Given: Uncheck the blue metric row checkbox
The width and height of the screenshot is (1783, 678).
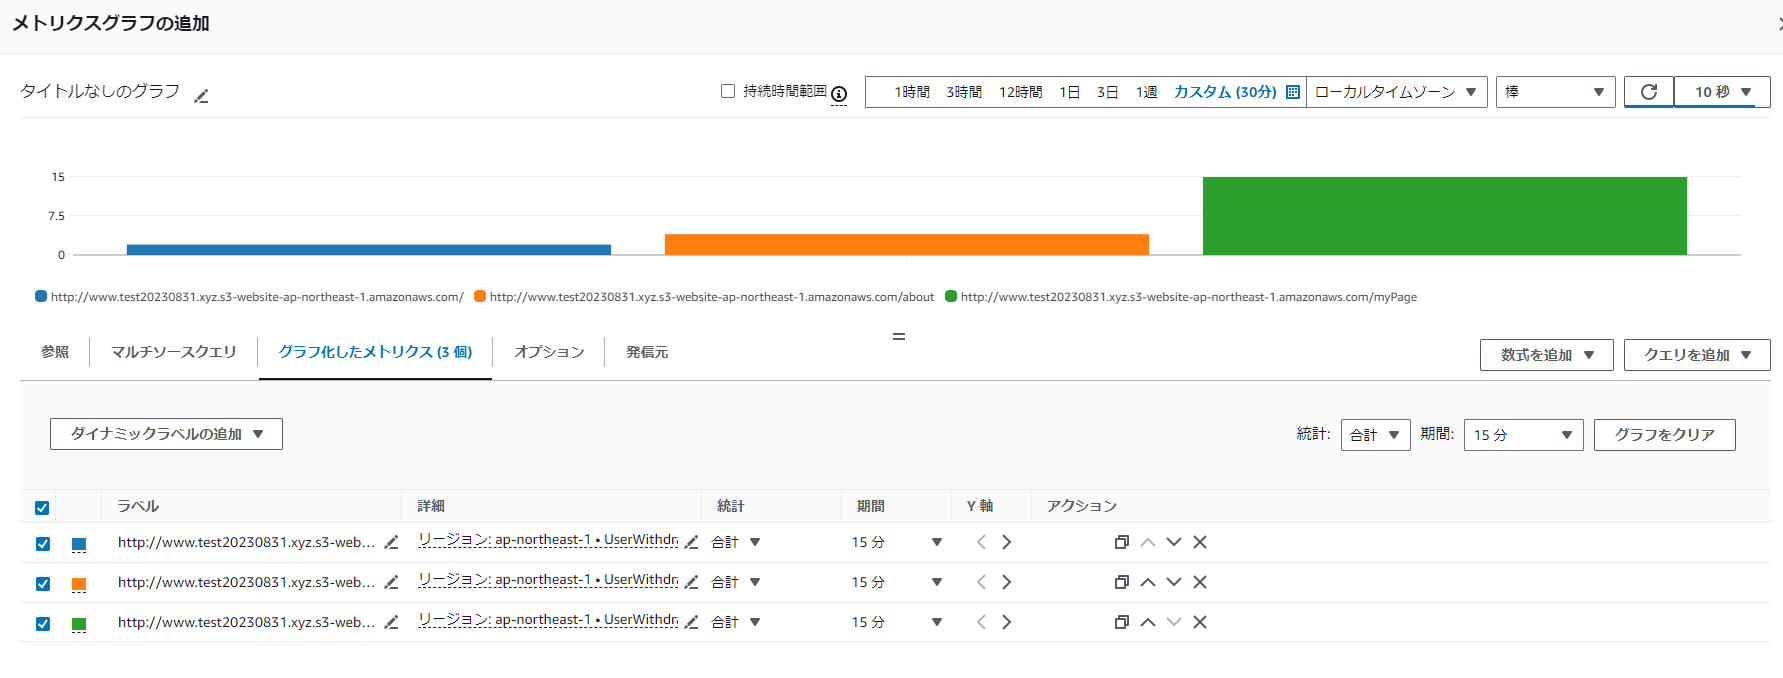Looking at the screenshot, I should [x=42, y=544].
